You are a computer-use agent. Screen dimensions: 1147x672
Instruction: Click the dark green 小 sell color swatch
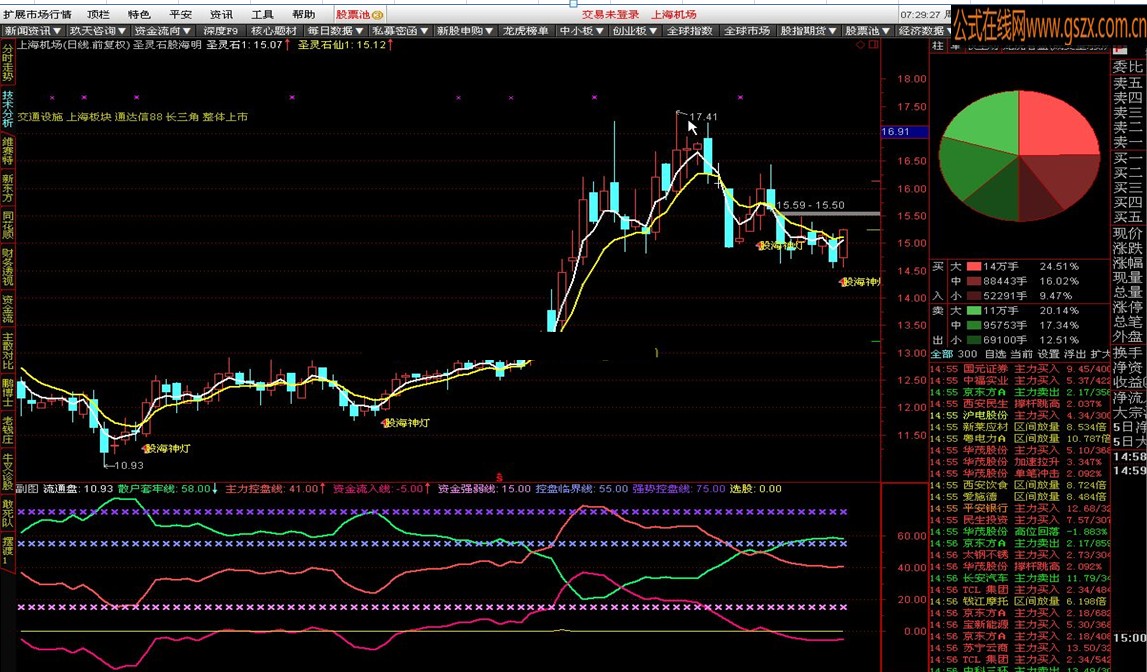click(974, 340)
